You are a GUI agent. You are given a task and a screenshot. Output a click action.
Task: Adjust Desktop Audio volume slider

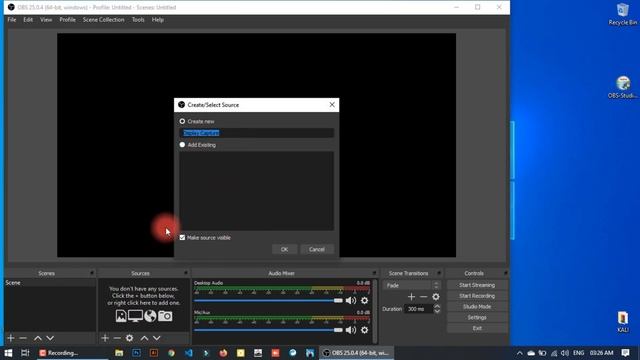click(269, 300)
